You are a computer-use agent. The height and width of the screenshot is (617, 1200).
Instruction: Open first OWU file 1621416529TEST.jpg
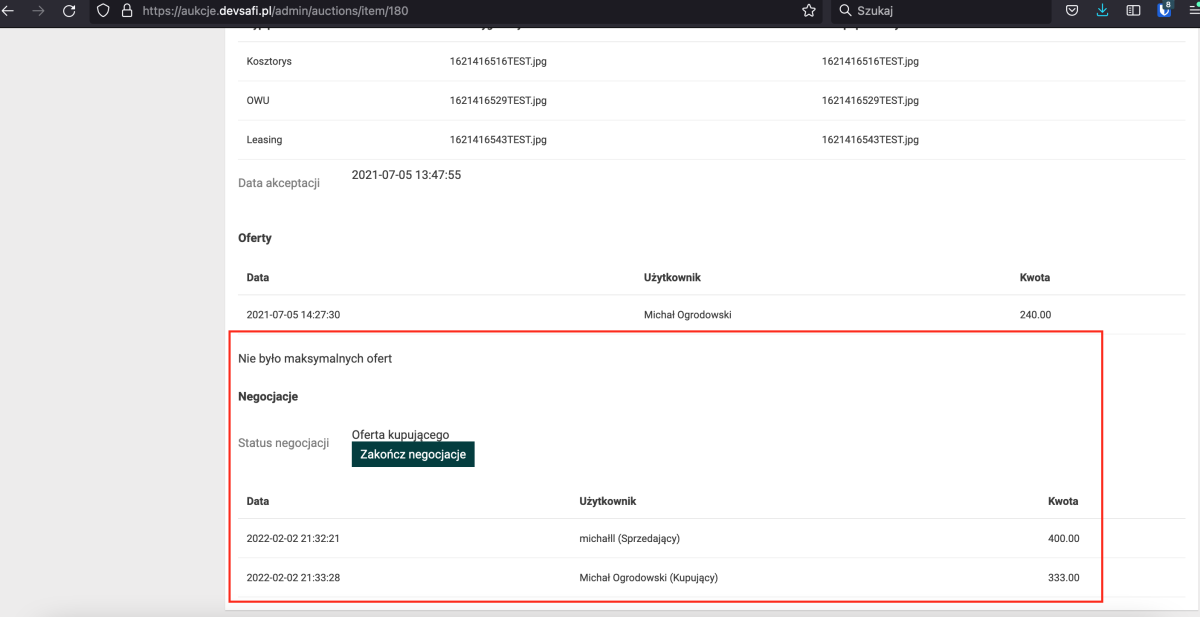(498, 101)
